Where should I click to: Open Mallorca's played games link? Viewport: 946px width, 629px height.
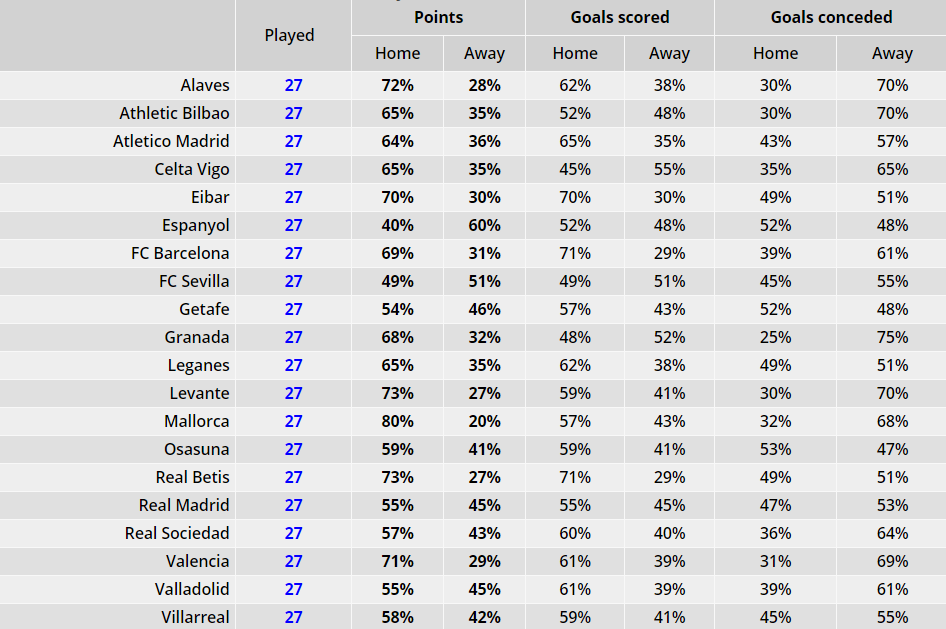tap(293, 422)
